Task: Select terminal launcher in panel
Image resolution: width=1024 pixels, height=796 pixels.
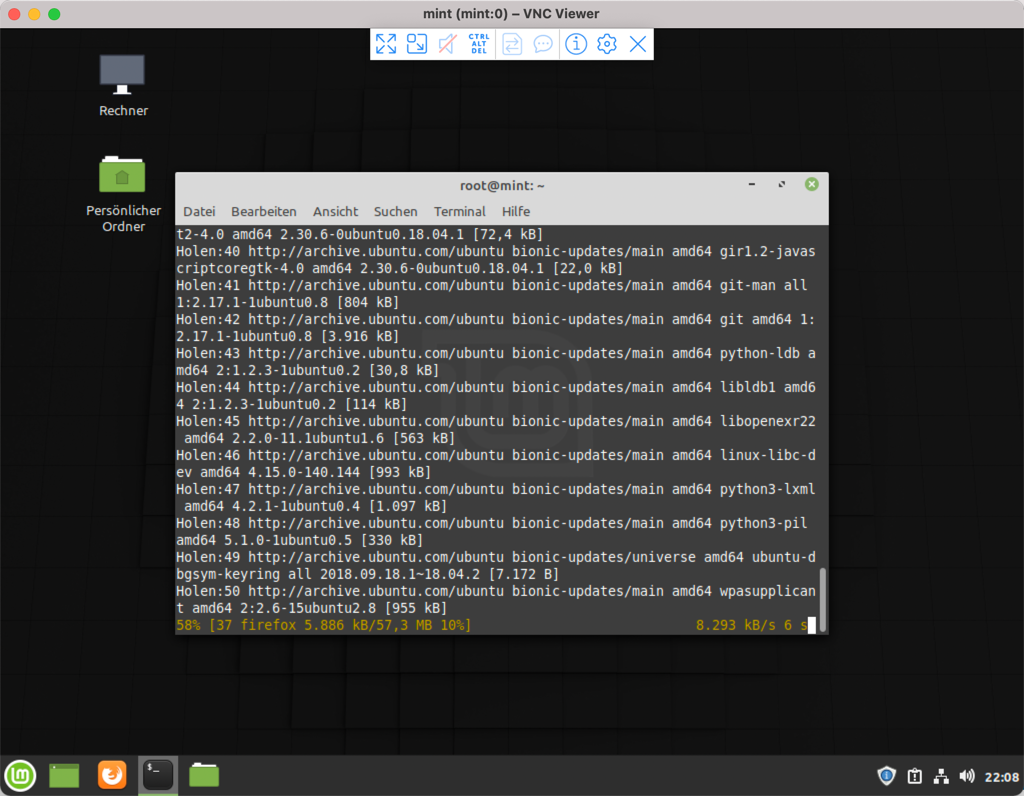Action: (158, 775)
